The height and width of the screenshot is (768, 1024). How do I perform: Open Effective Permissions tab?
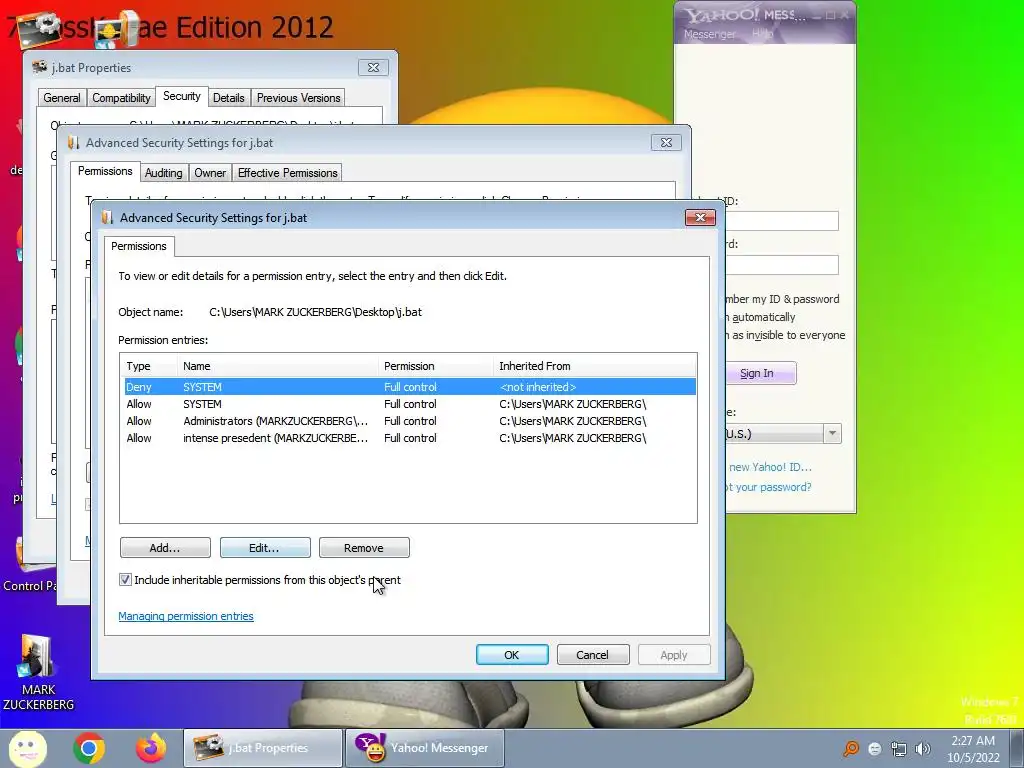tap(287, 173)
